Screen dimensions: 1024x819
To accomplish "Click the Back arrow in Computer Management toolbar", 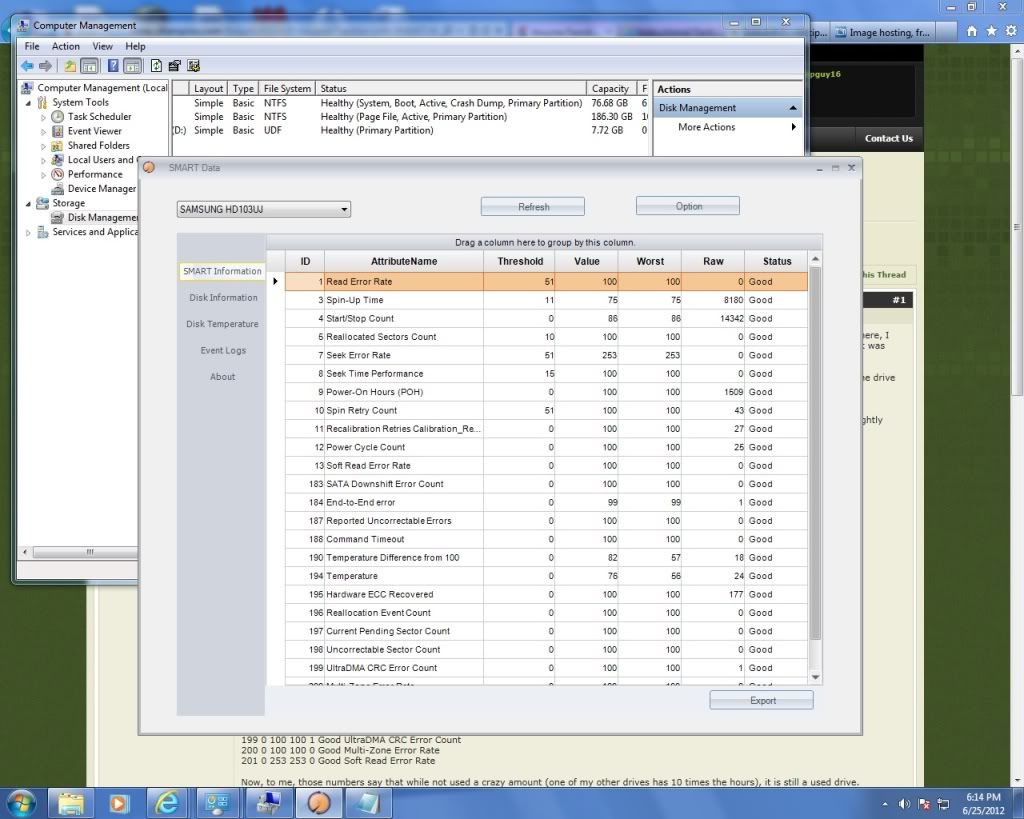I will (x=27, y=66).
